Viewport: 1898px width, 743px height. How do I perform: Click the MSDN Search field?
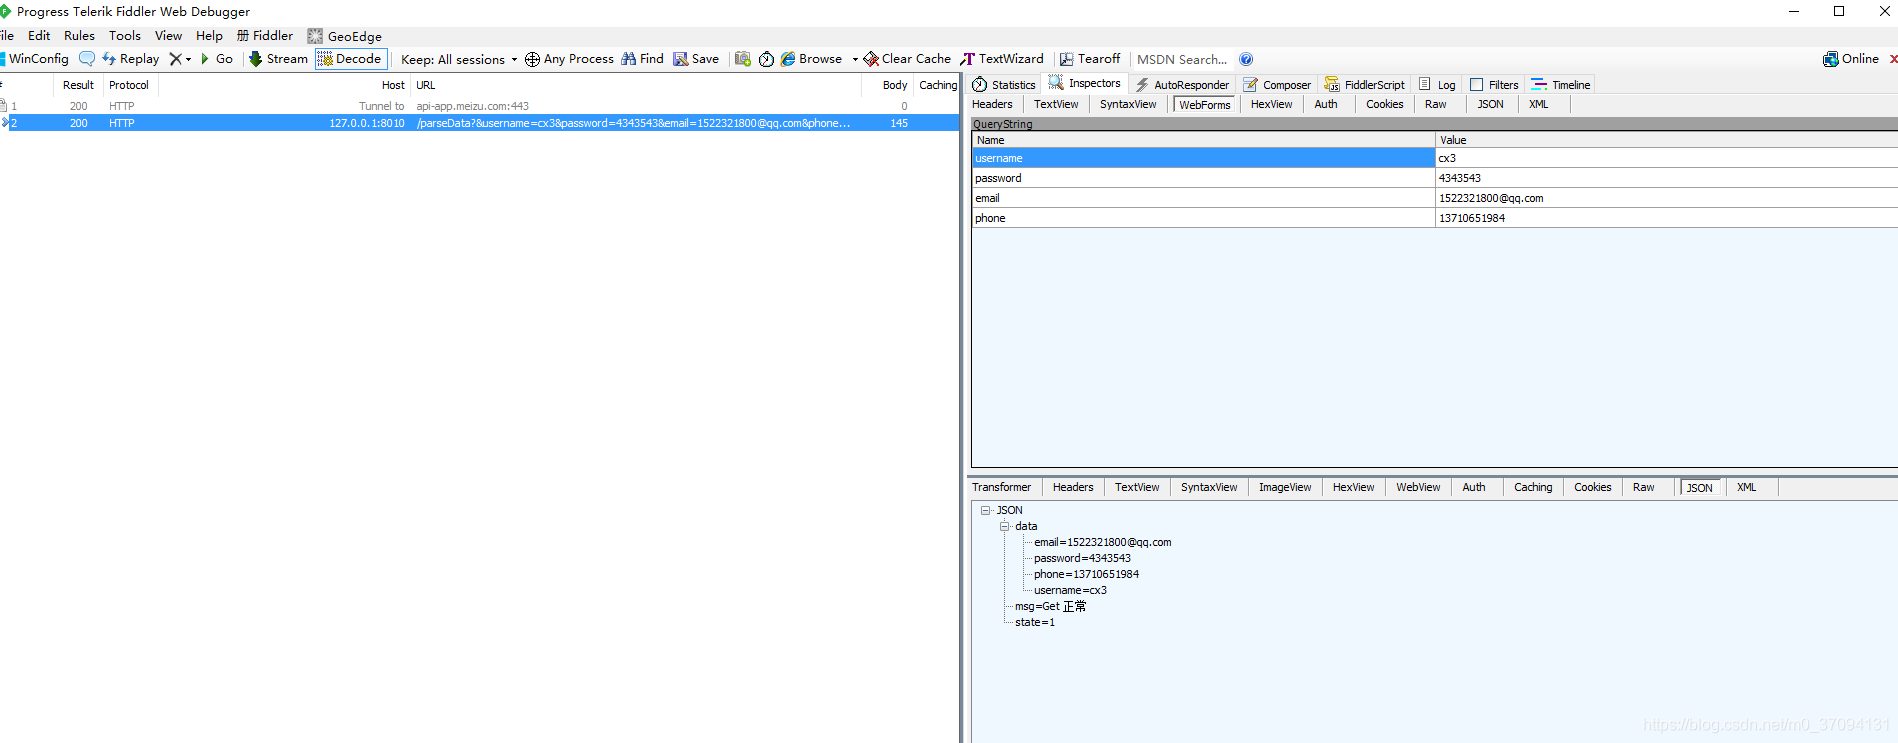(x=1182, y=59)
